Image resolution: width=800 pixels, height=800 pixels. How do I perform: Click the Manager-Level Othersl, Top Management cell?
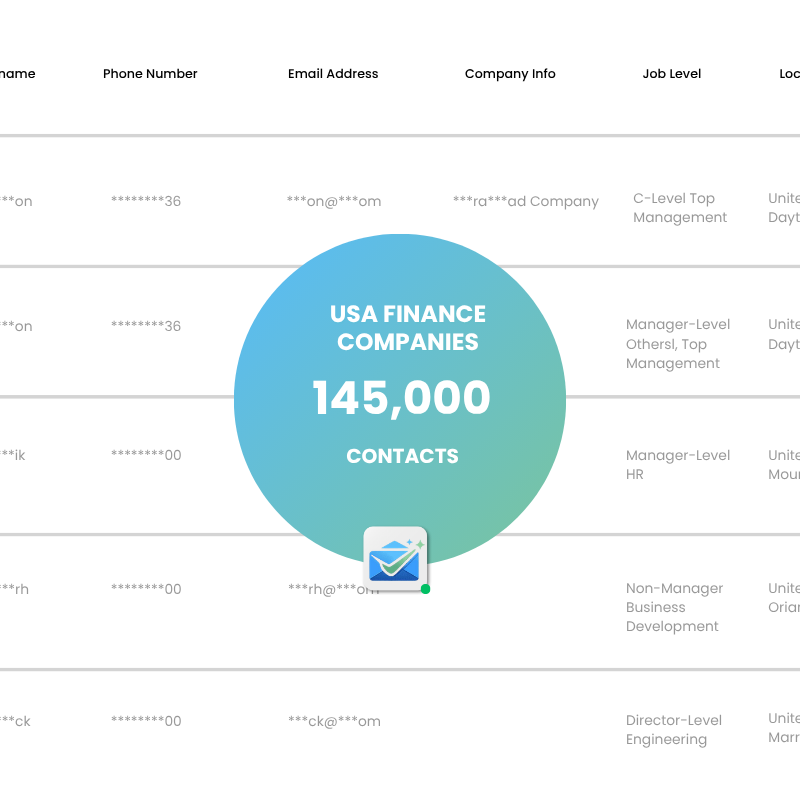(678, 344)
